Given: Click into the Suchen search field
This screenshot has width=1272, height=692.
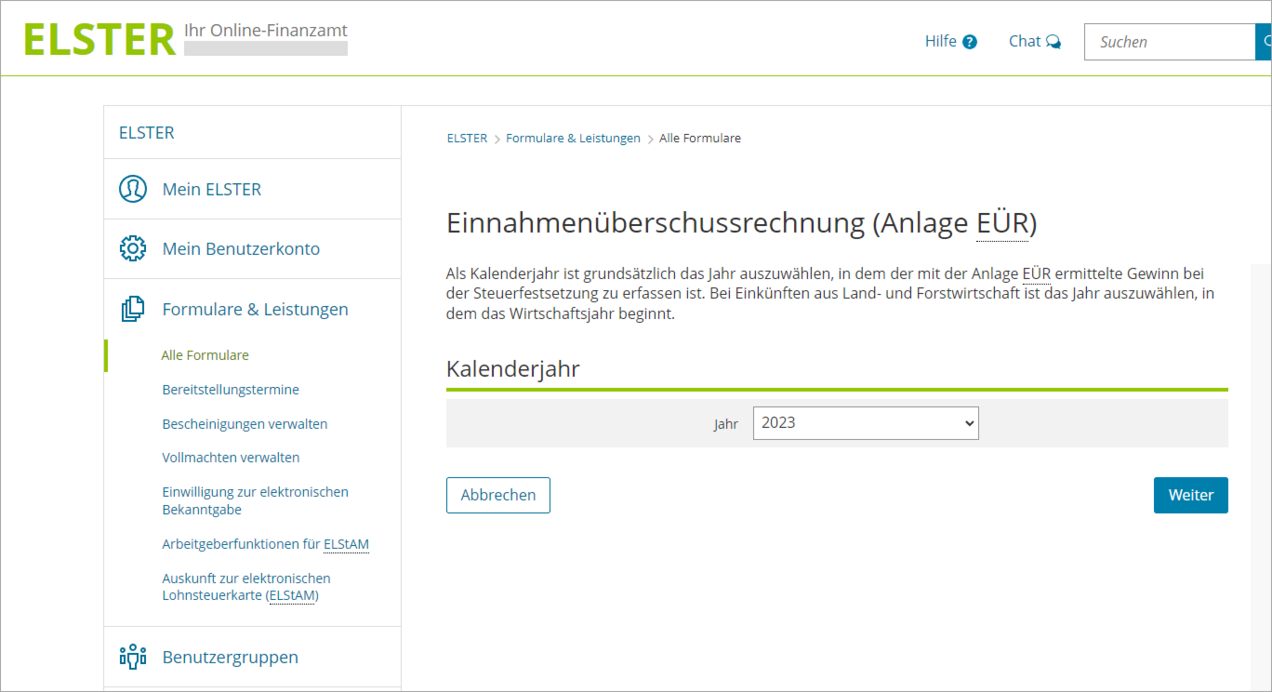Looking at the screenshot, I should click(x=1169, y=42).
